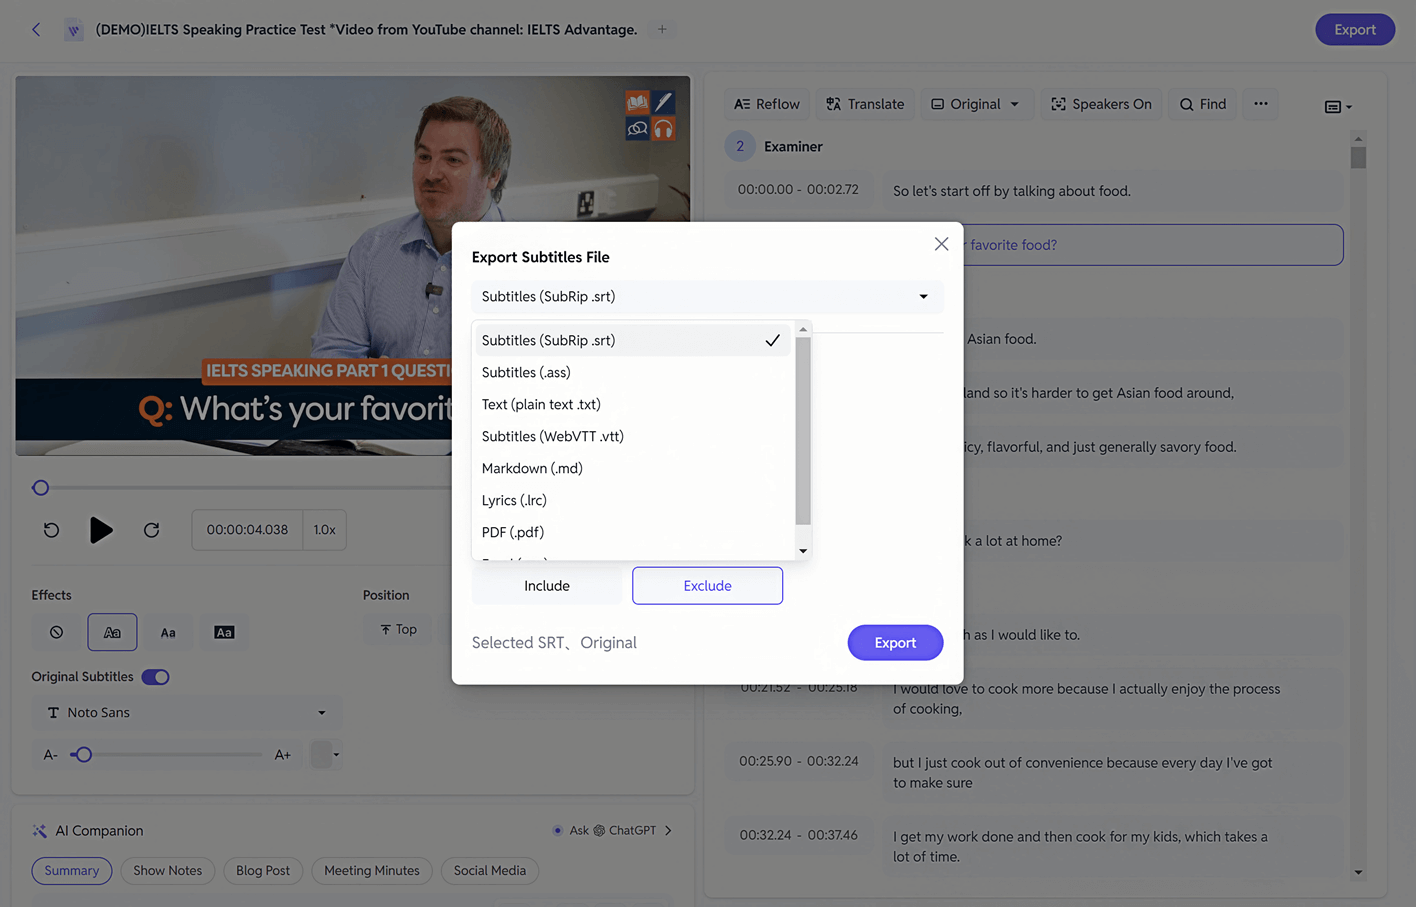Open Find in transcript
1416x907 pixels.
[x=1203, y=104]
